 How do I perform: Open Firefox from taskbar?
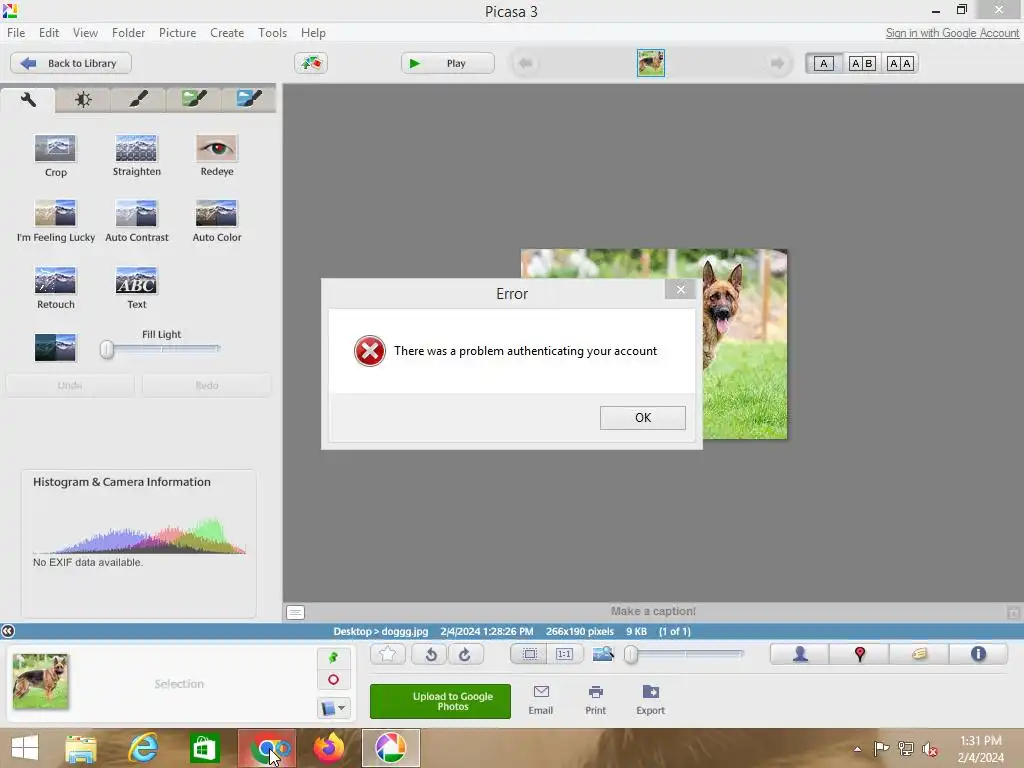pos(329,748)
